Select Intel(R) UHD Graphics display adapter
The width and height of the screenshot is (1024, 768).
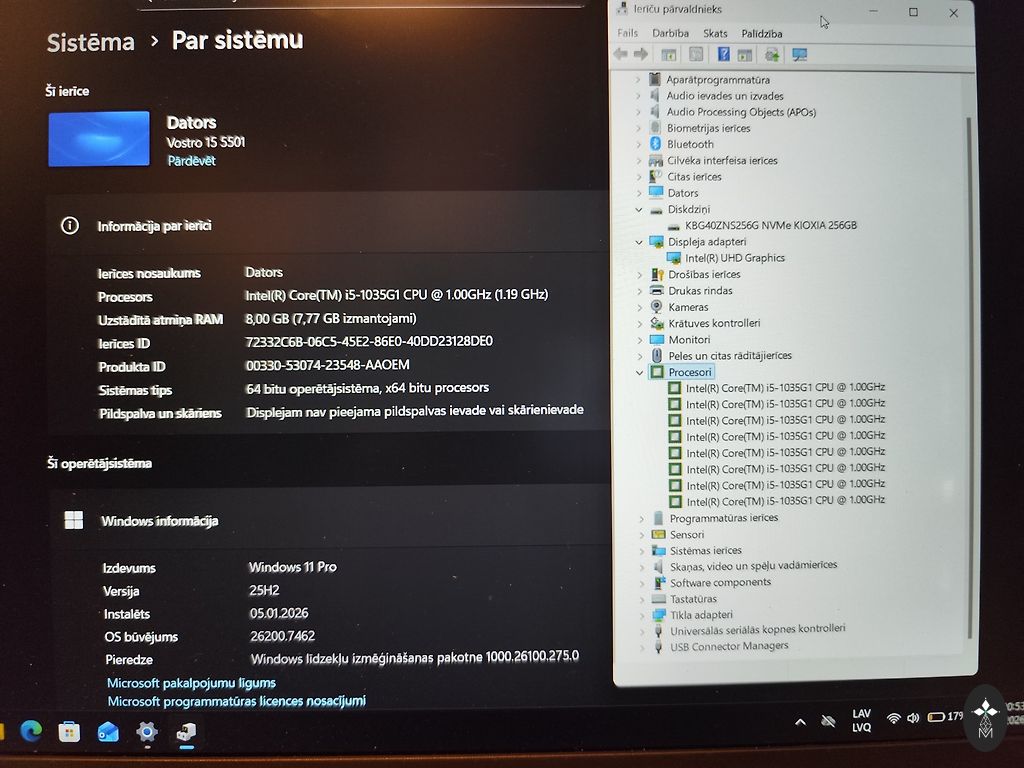734,258
